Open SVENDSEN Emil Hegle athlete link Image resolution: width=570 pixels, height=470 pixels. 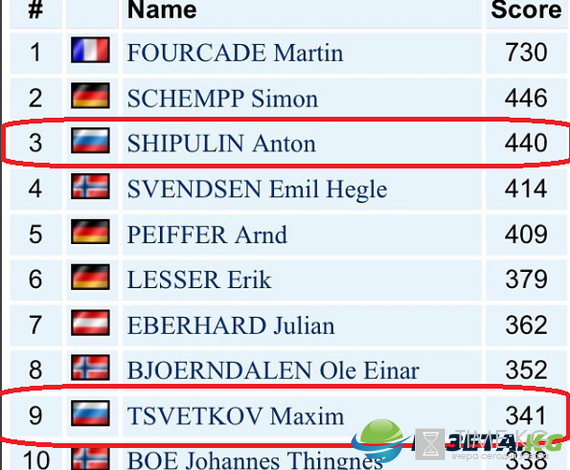(x=257, y=189)
